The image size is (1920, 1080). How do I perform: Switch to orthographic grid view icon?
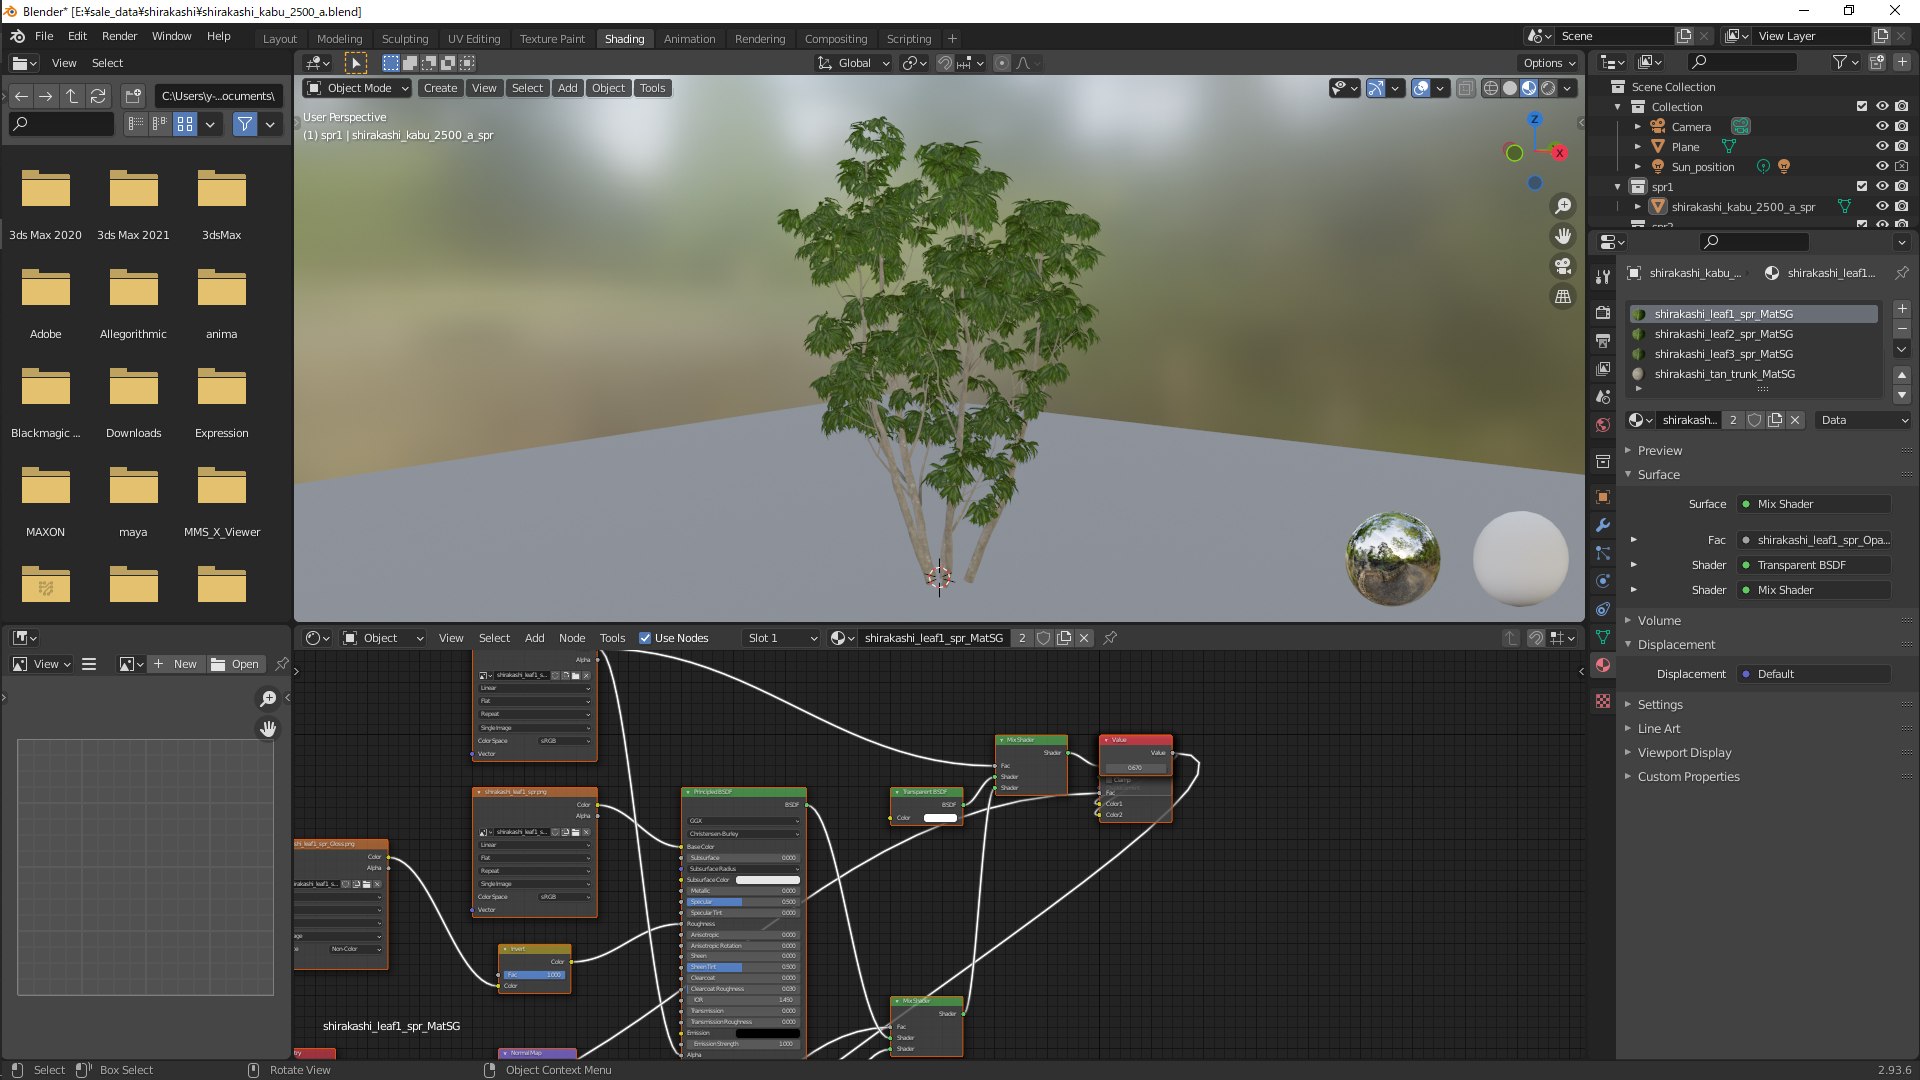(1562, 297)
